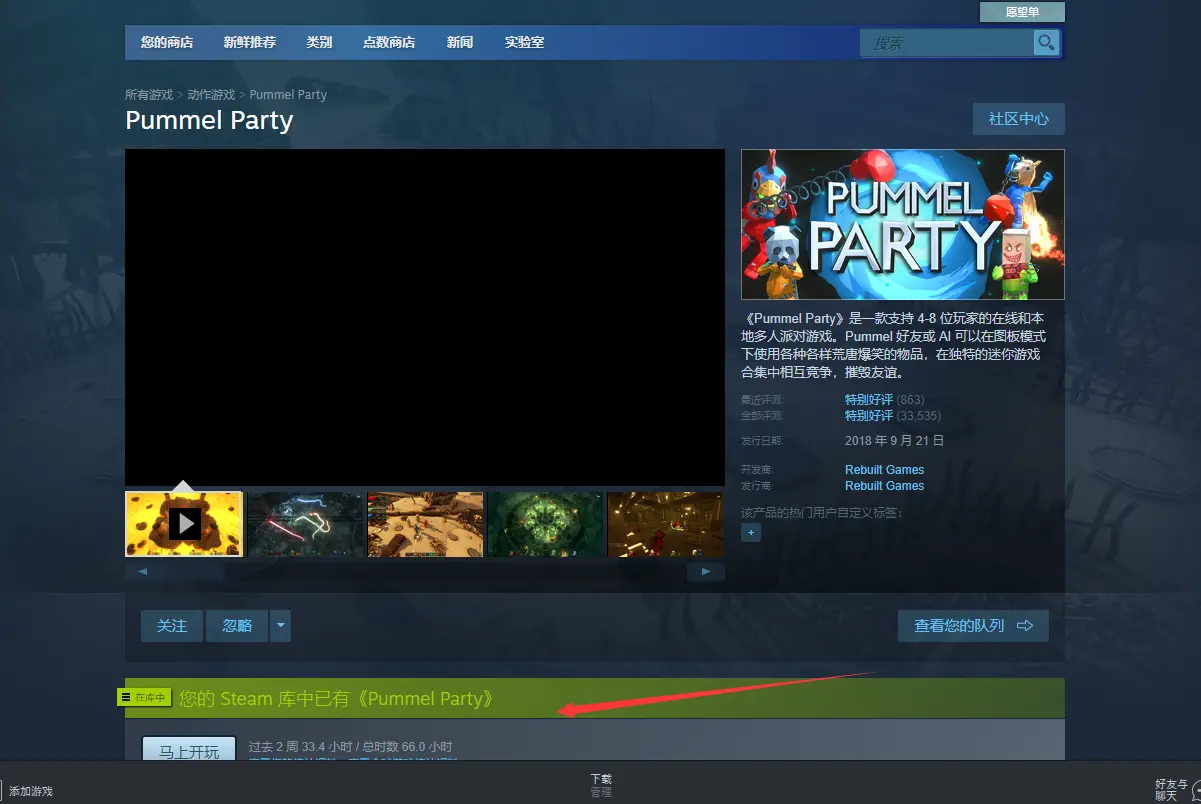The image size is (1201, 804).
Task: Open publisher Rebuilt Games link beside 发行商
Action: tap(884, 486)
